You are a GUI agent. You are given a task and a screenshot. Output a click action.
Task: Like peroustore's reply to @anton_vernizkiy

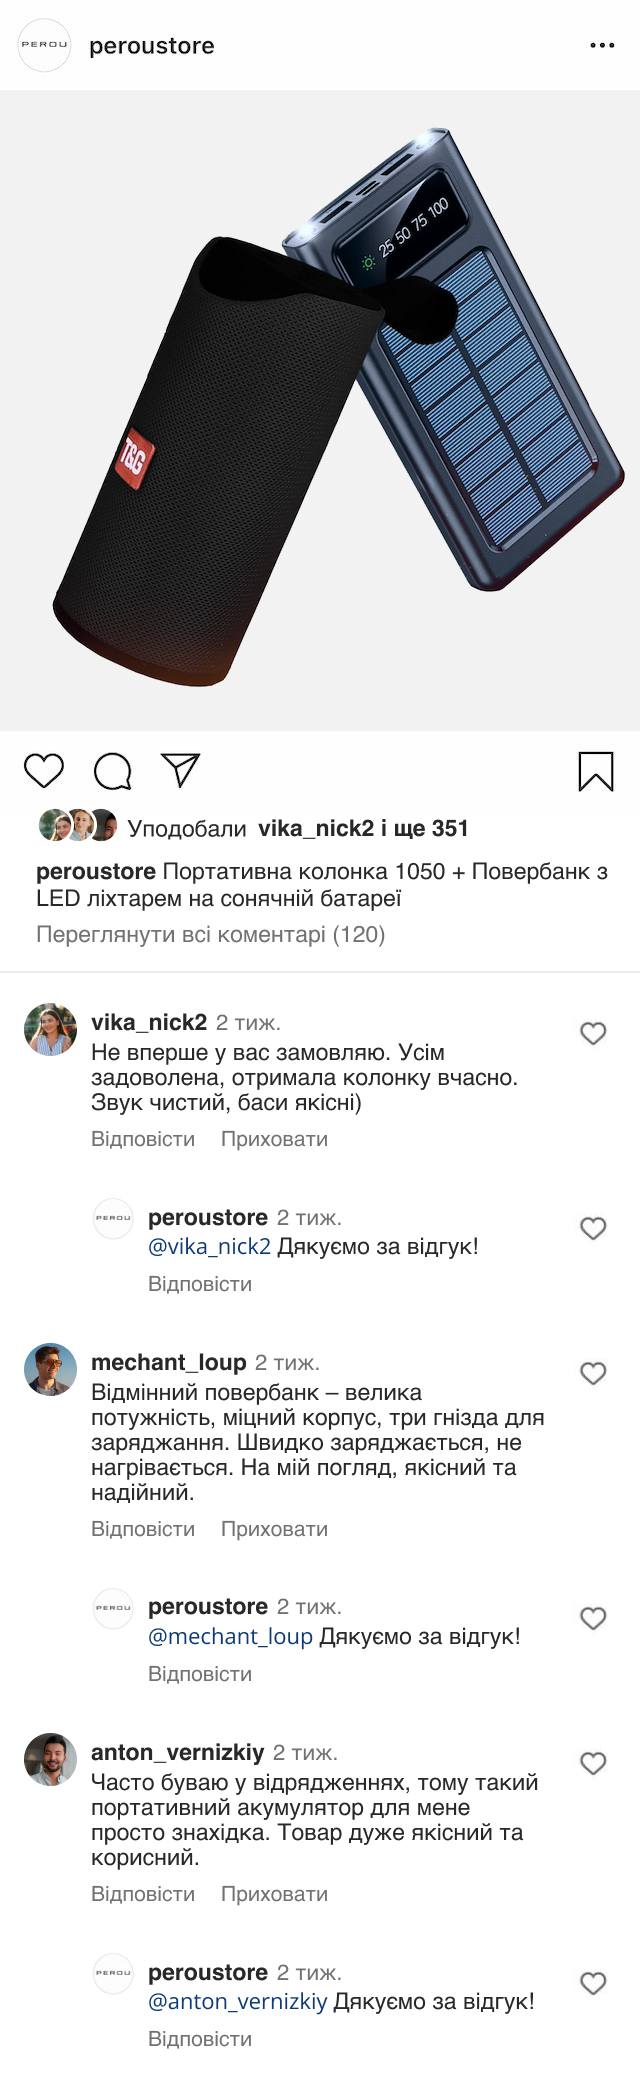(x=594, y=1983)
